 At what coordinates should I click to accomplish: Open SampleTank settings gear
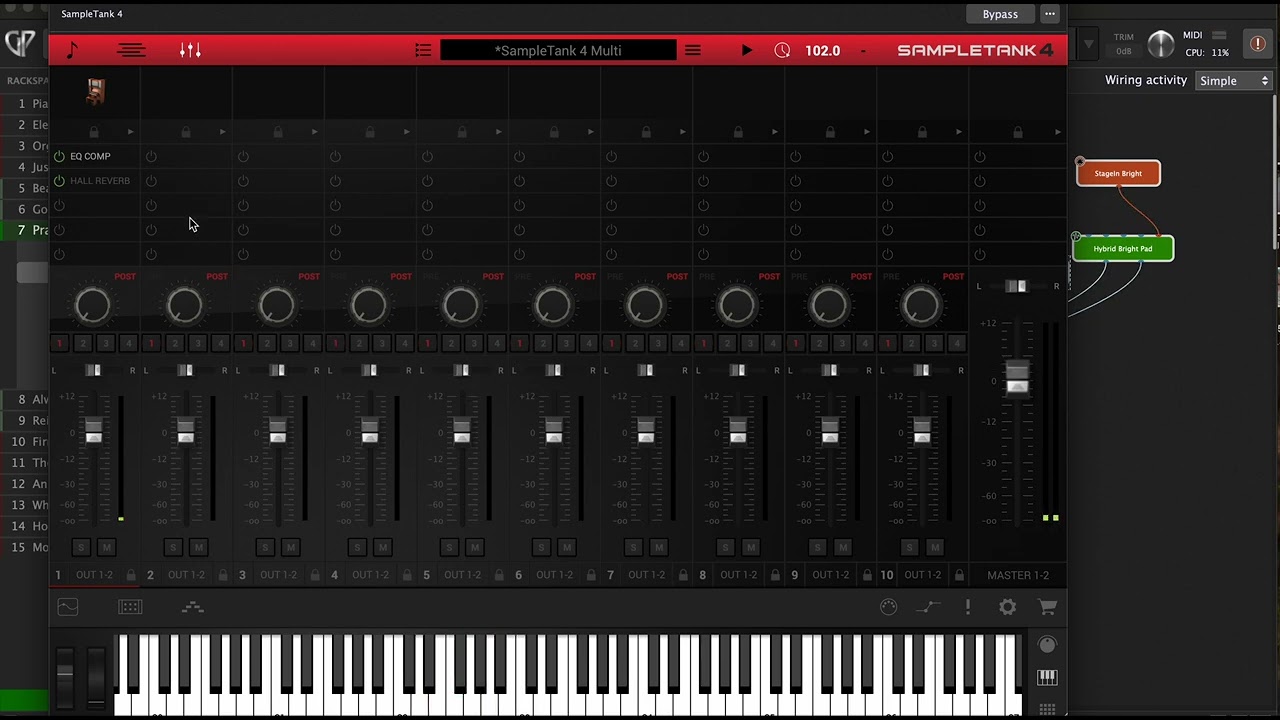pos(1008,607)
